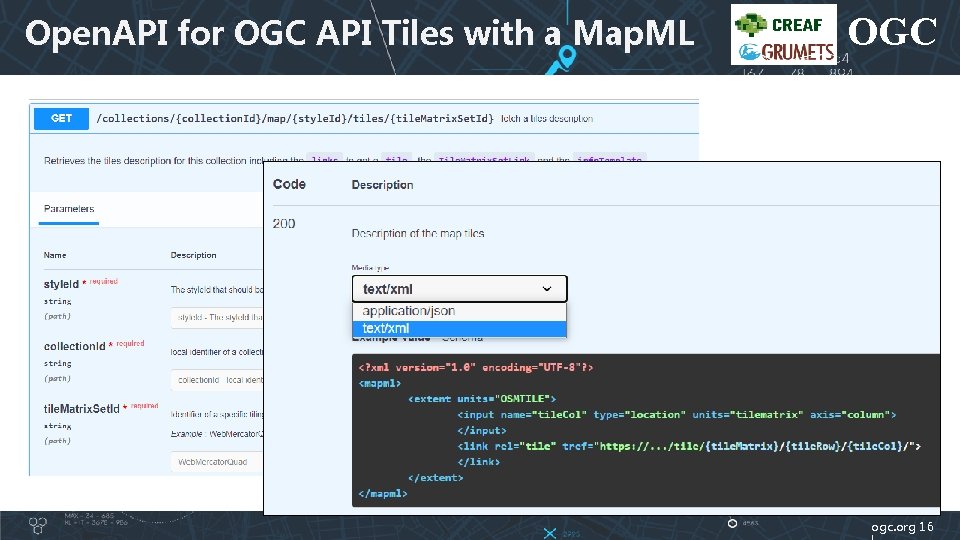Click the styleId parameter input field
This screenshot has width=960, height=540.
pyautogui.click(x=217, y=317)
